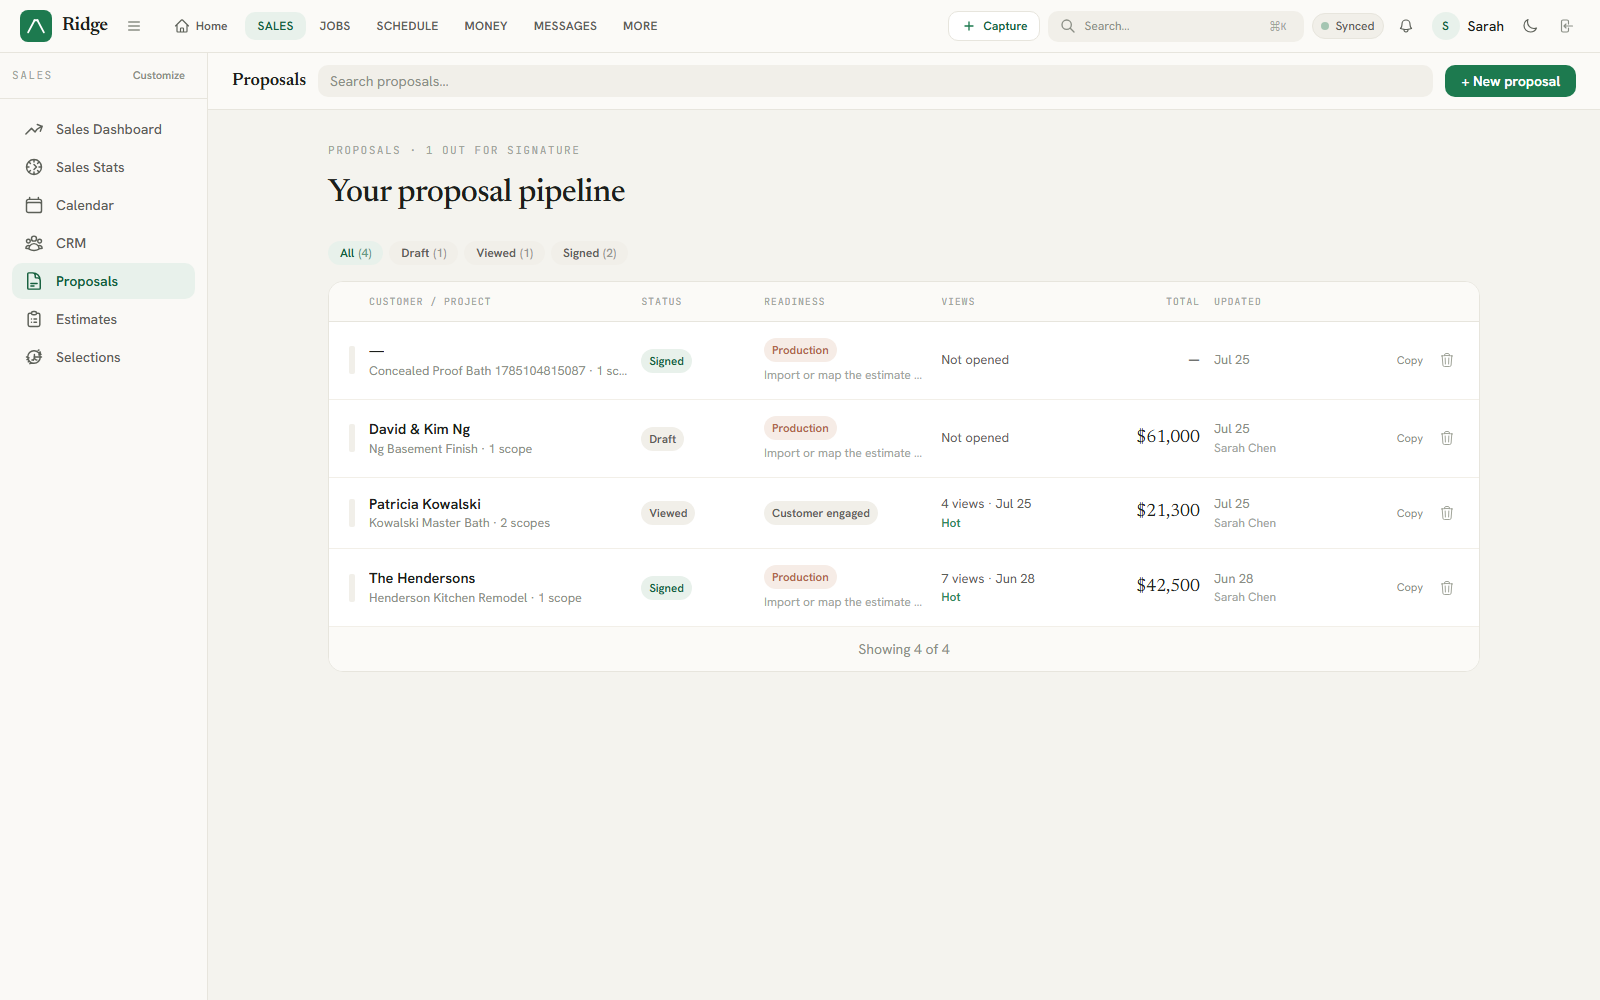Select Proposals in sidebar
The height and width of the screenshot is (1000, 1600).
pyautogui.click(x=103, y=281)
